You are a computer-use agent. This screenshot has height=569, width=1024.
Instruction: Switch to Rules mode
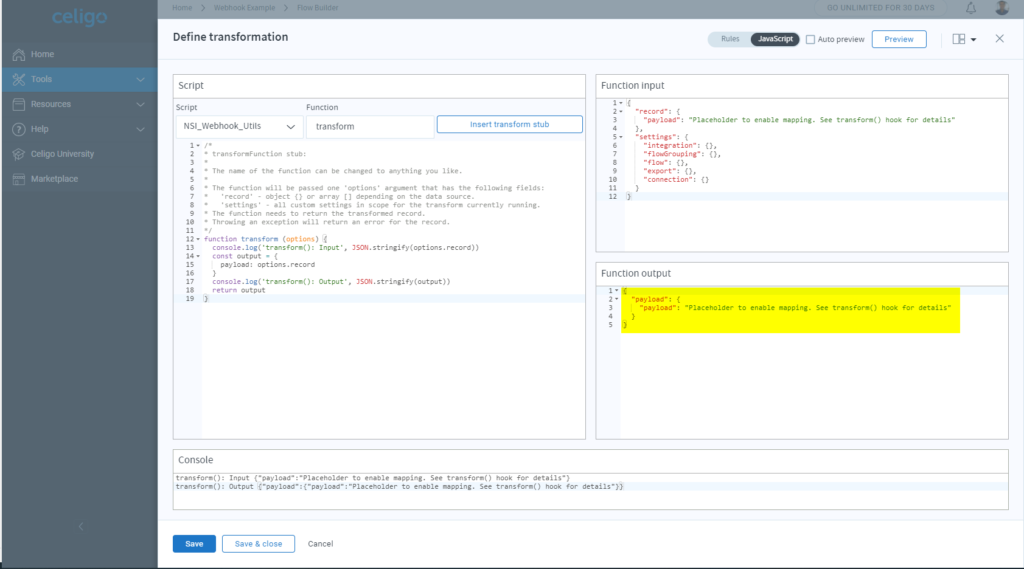tap(730, 39)
